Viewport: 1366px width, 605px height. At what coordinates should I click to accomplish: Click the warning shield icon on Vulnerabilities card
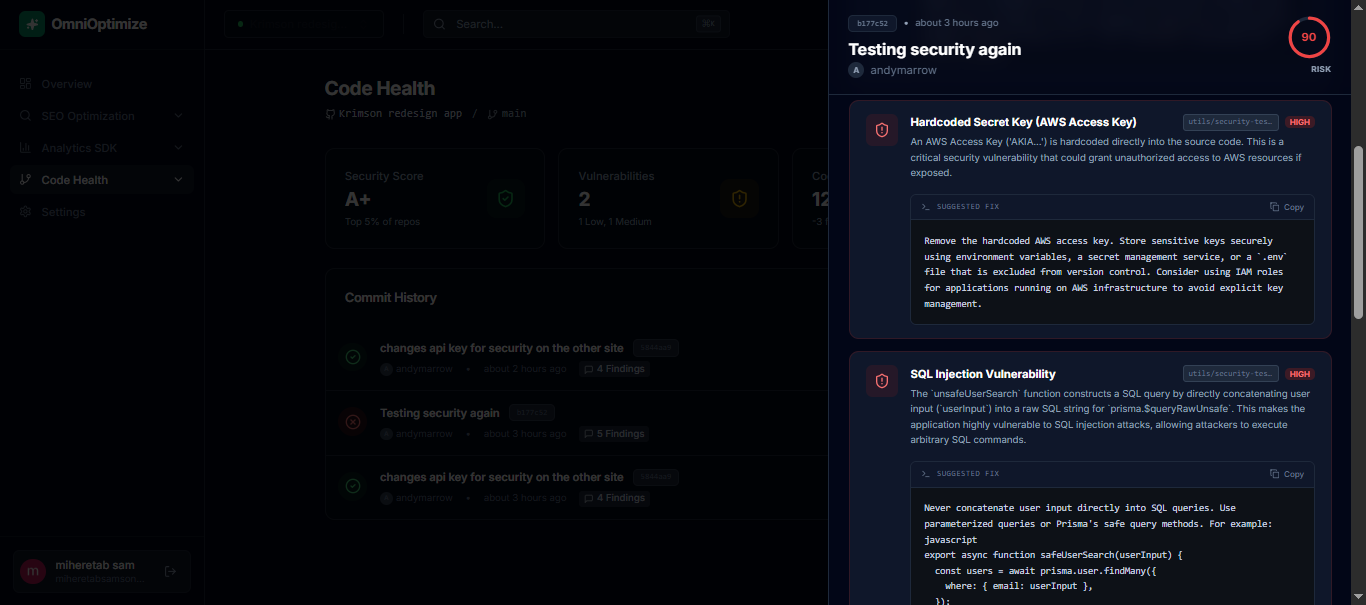[x=739, y=199]
